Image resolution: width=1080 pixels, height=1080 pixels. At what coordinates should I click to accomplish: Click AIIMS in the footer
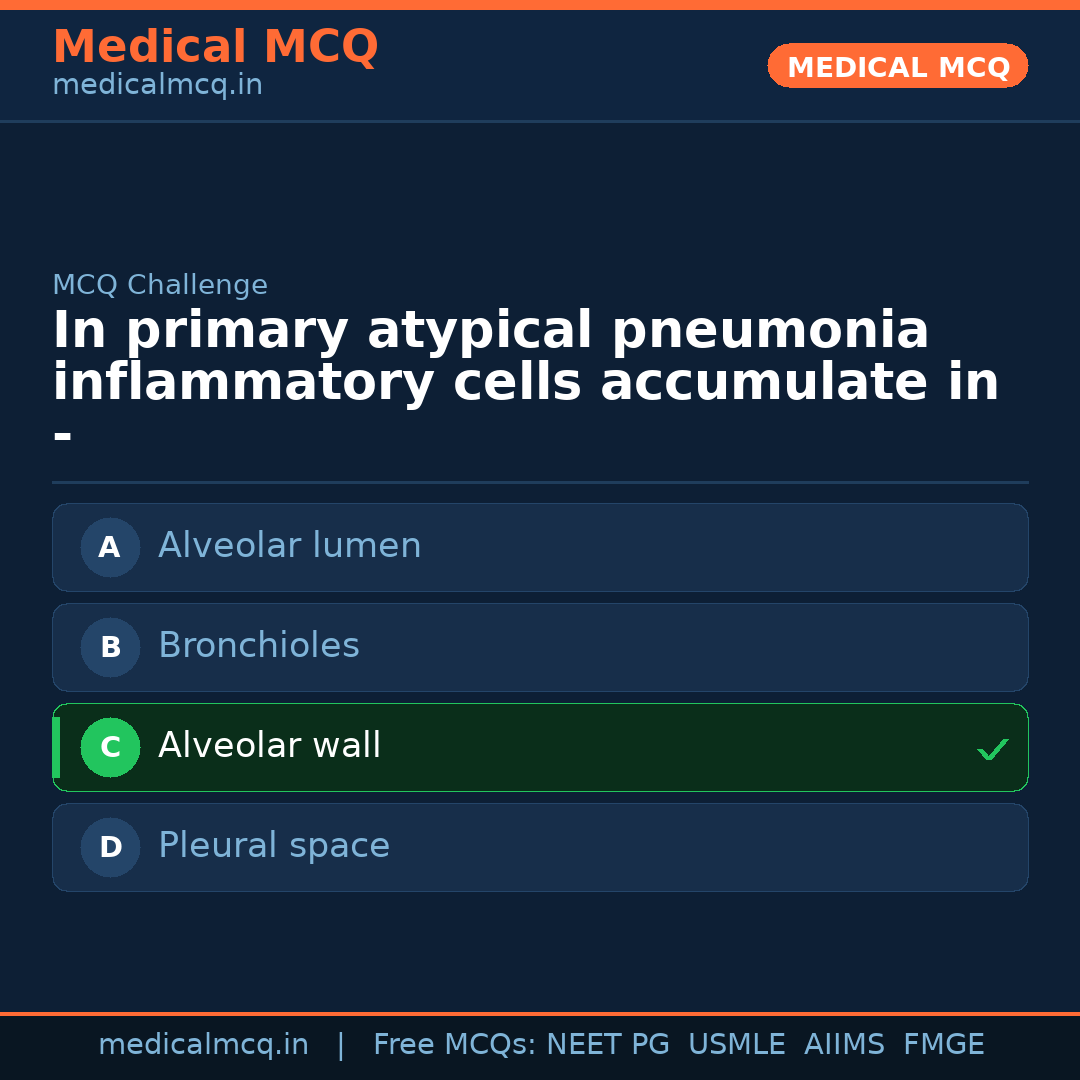[x=844, y=1045]
